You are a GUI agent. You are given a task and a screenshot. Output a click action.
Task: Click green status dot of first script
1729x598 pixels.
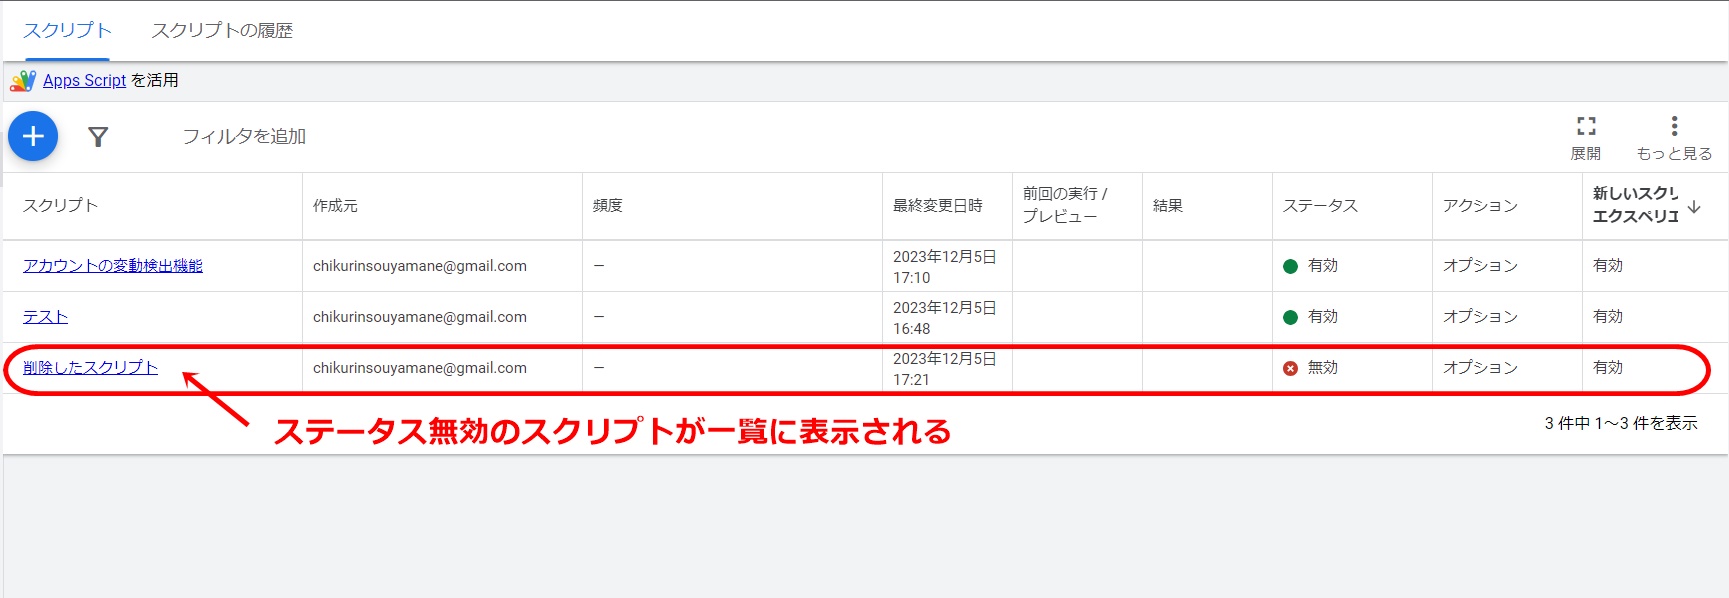[x=1290, y=266]
